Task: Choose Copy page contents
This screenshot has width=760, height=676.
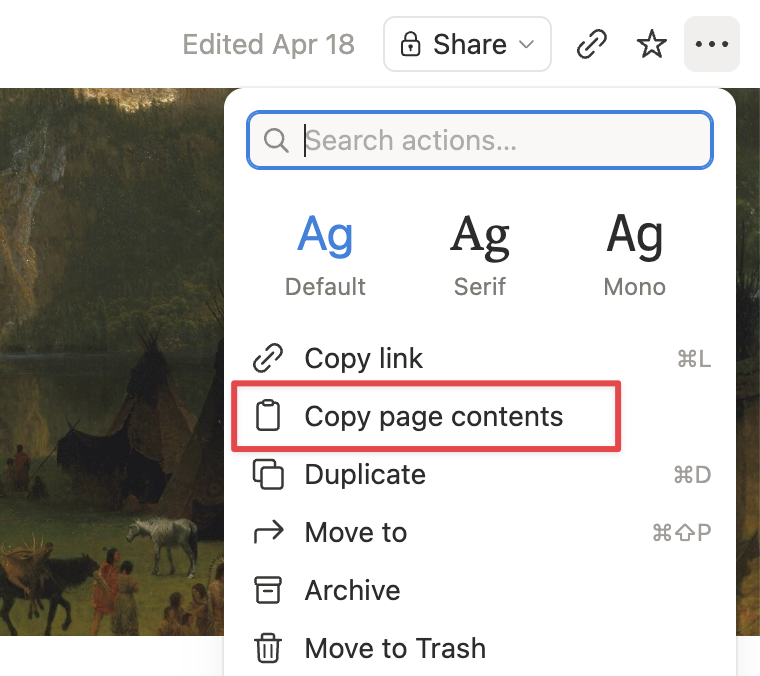Action: click(x=480, y=417)
